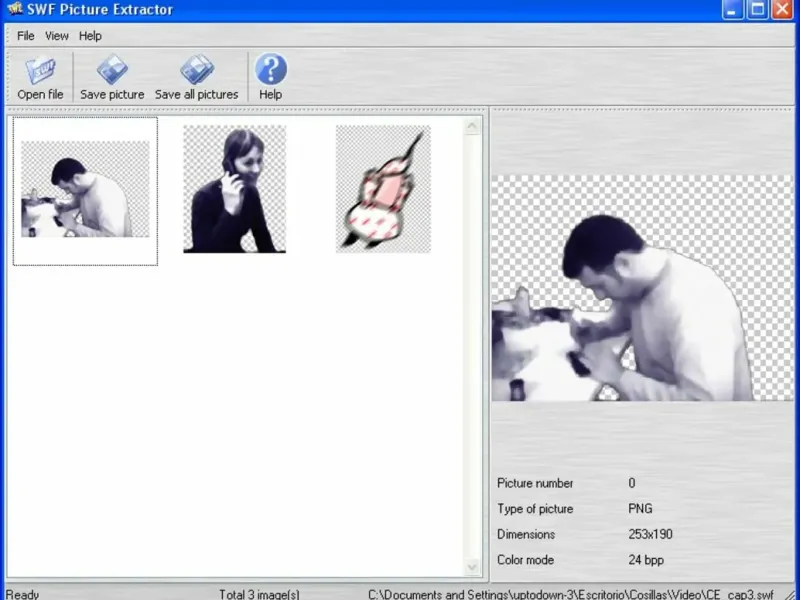The width and height of the screenshot is (800, 600).
Task: Click the large preview image of the man
Action: pos(642,288)
